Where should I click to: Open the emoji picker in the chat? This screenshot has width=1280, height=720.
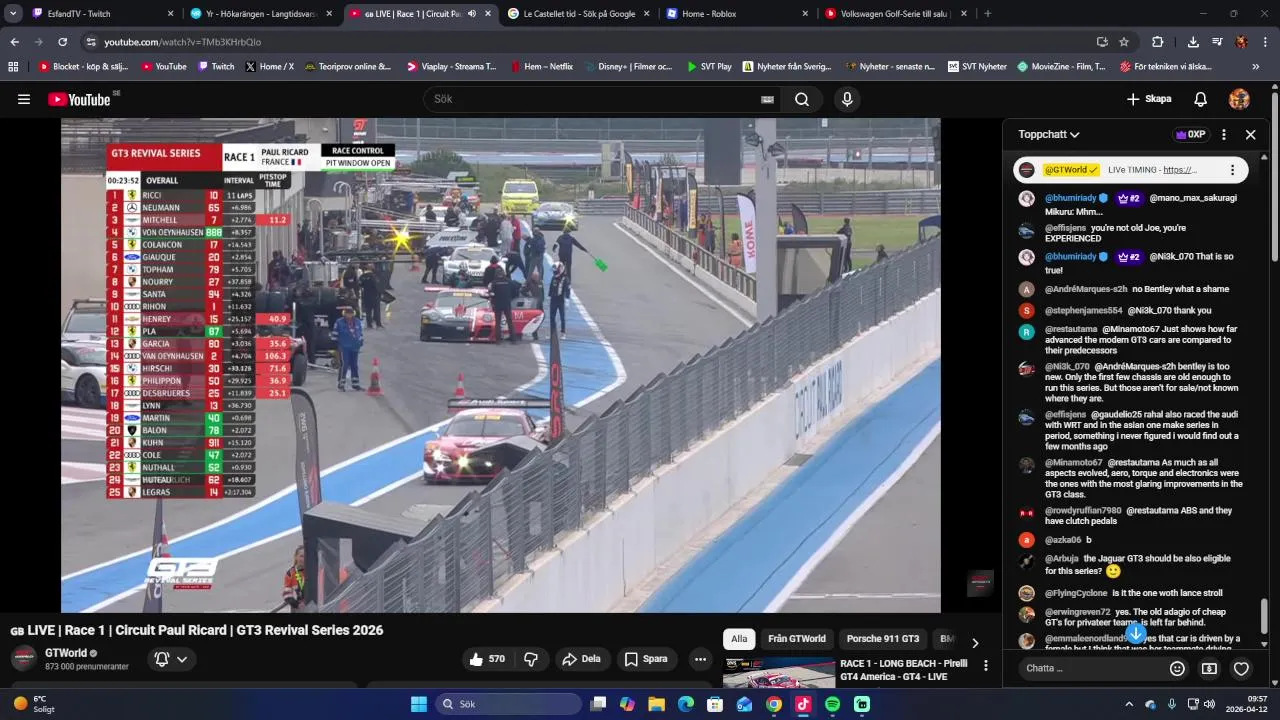click(x=1178, y=668)
